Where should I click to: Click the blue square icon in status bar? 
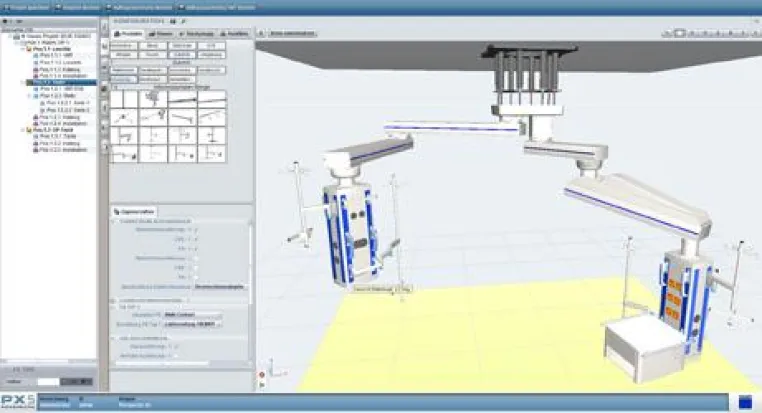point(745,401)
